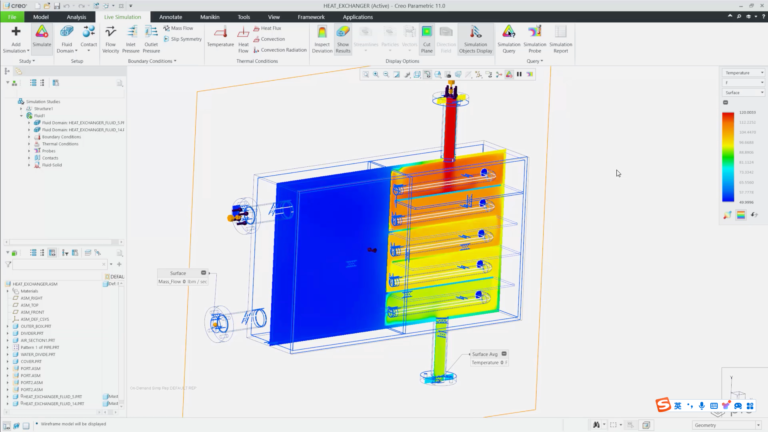
Task: Switch to the View tab
Action: coord(274,17)
